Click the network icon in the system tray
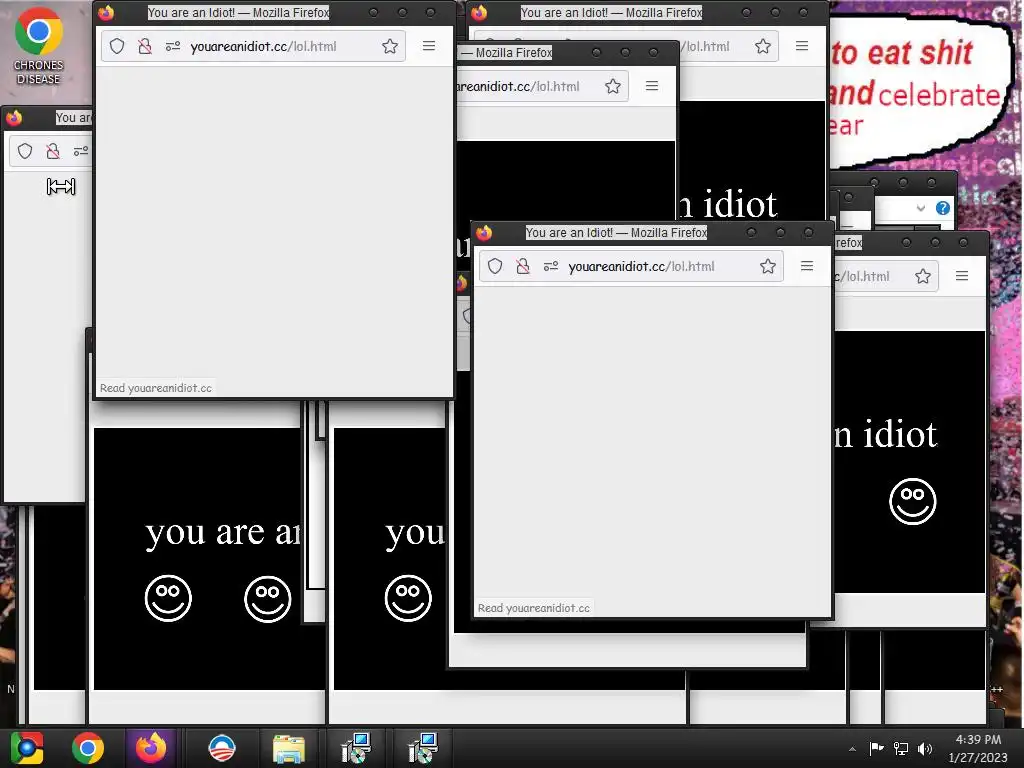This screenshot has width=1024, height=768. [x=901, y=748]
